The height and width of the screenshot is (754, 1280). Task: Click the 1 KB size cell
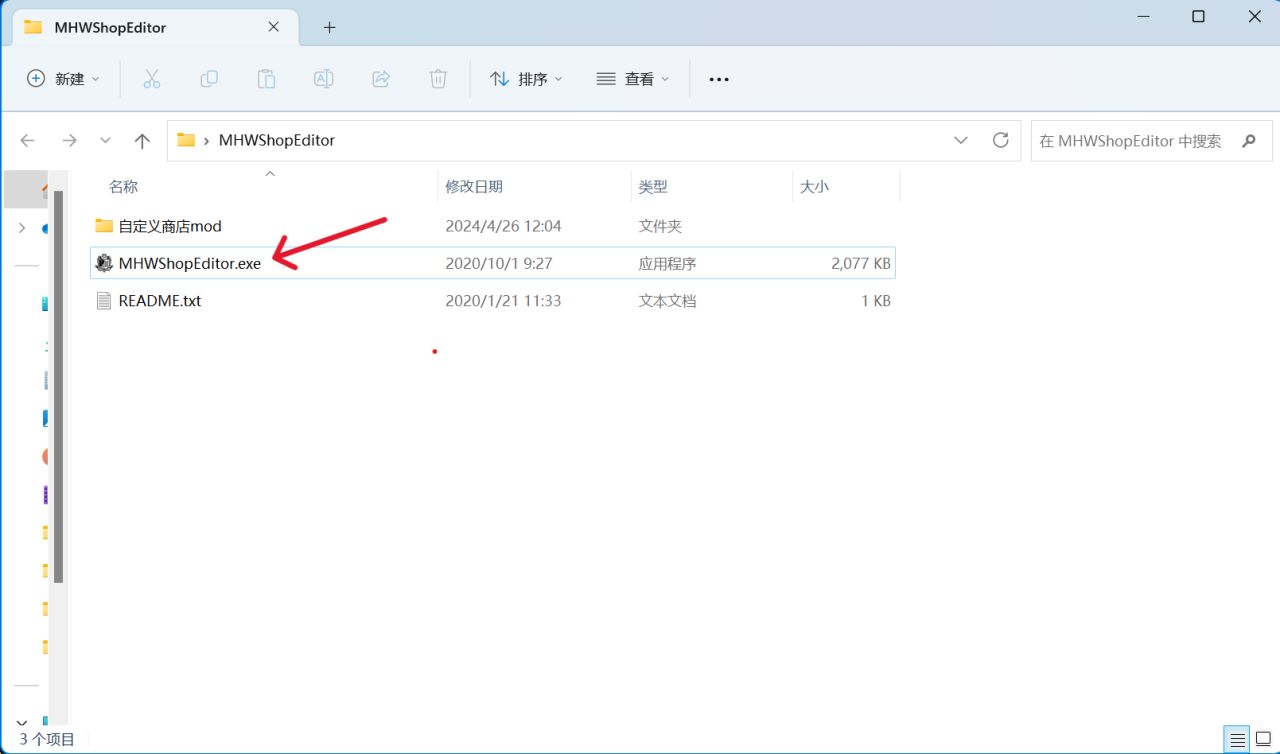tap(875, 300)
